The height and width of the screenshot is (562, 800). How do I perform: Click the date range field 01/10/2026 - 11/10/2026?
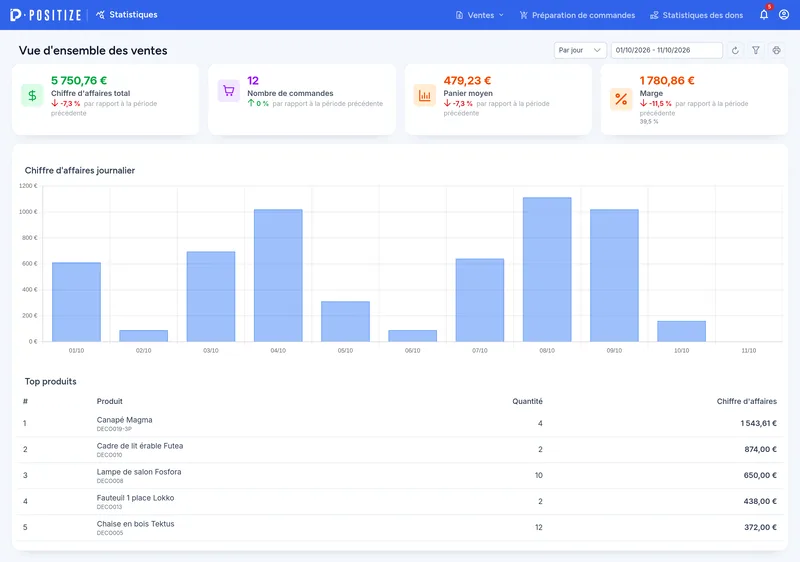[667, 50]
